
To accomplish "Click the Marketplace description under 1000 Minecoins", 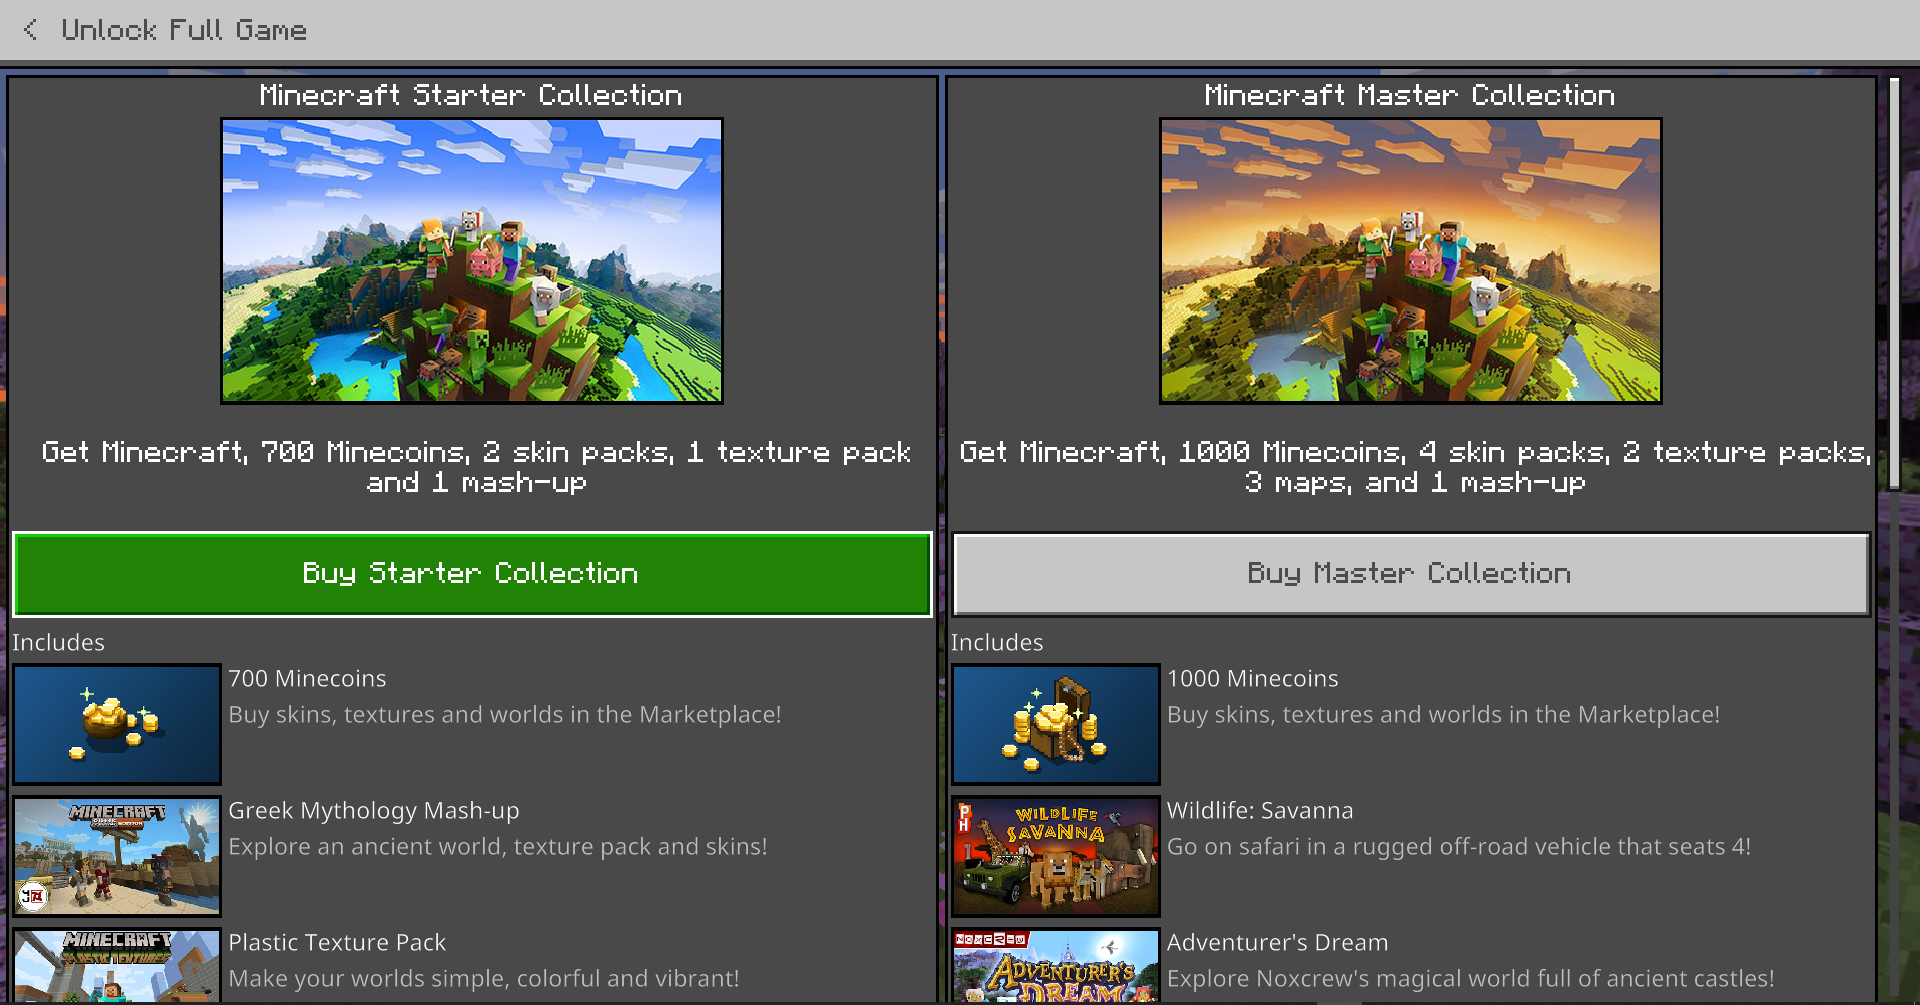I will coord(1444,715).
